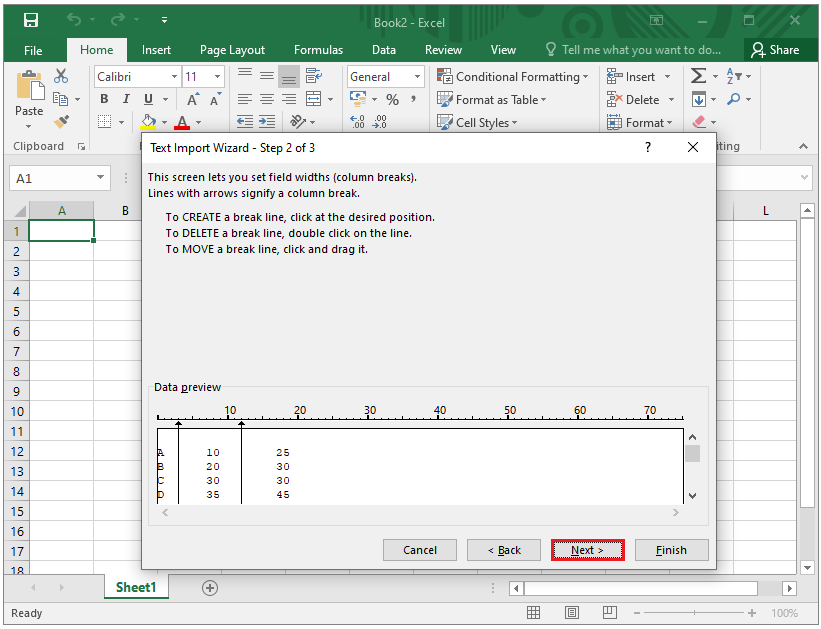Cancel the Text Import Wizard
The height and width of the screenshot is (629, 821).
(x=419, y=549)
